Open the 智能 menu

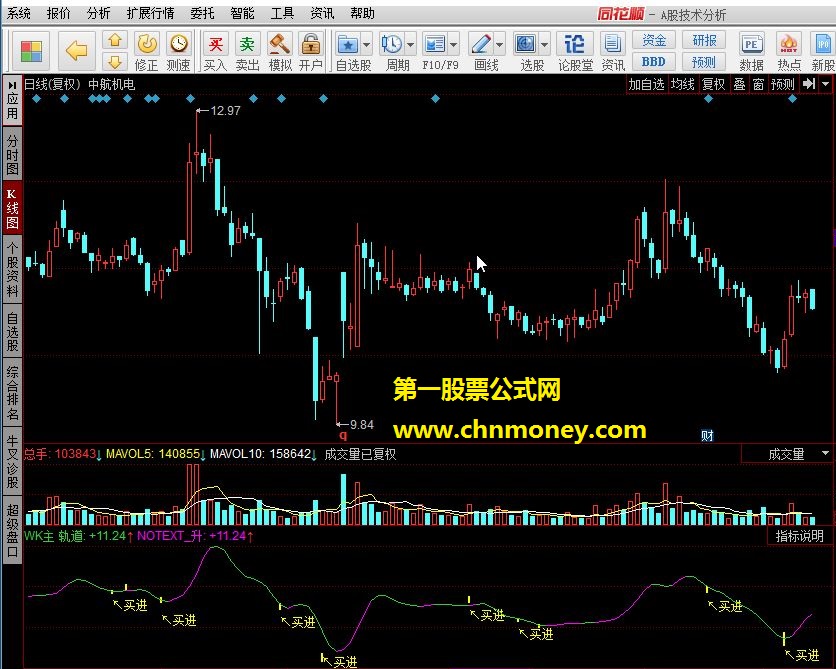[x=242, y=13]
